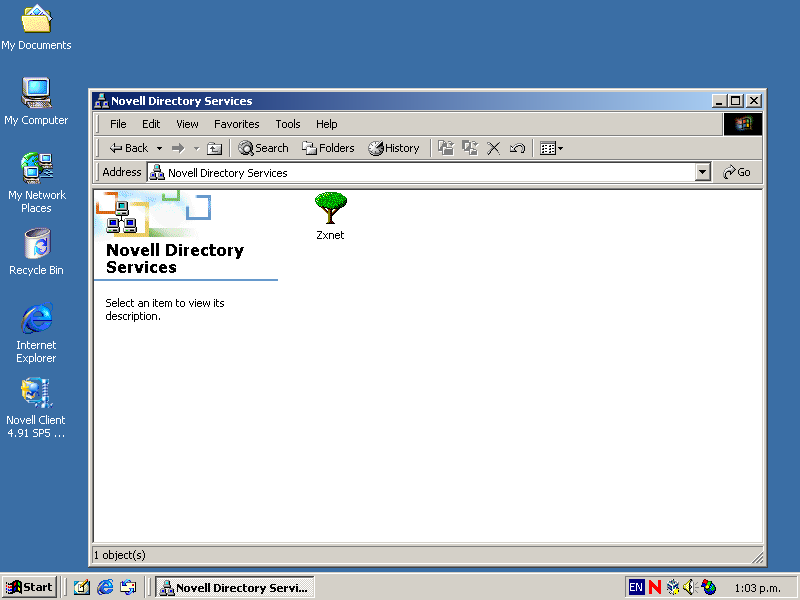The width and height of the screenshot is (800, 600).
Task: Click the Show Desktop quick launch icon
Action: pos(82,587)
